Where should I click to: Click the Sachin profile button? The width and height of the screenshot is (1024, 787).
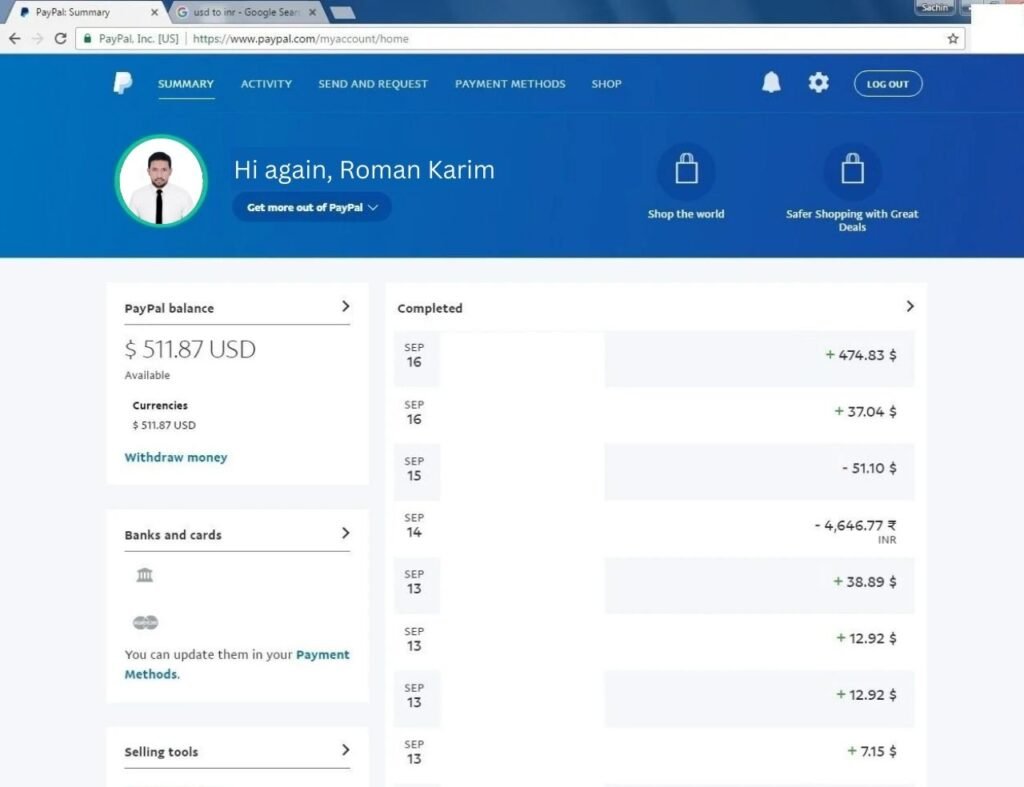[x=935, y=7]
